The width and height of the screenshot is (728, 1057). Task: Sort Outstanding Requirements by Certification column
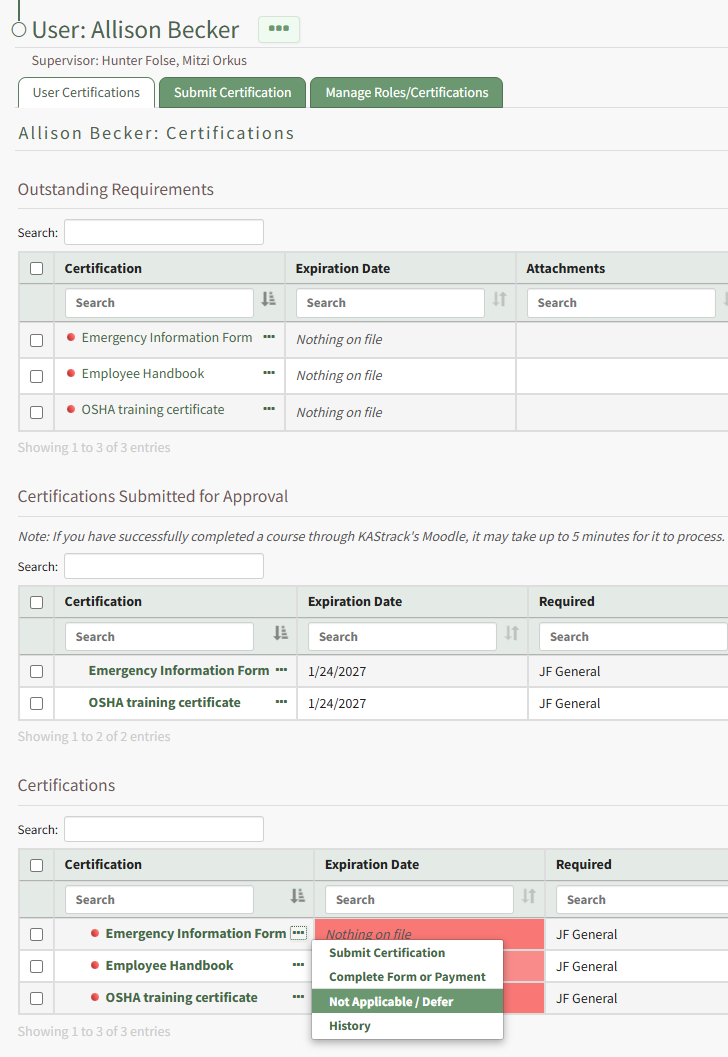268,299
